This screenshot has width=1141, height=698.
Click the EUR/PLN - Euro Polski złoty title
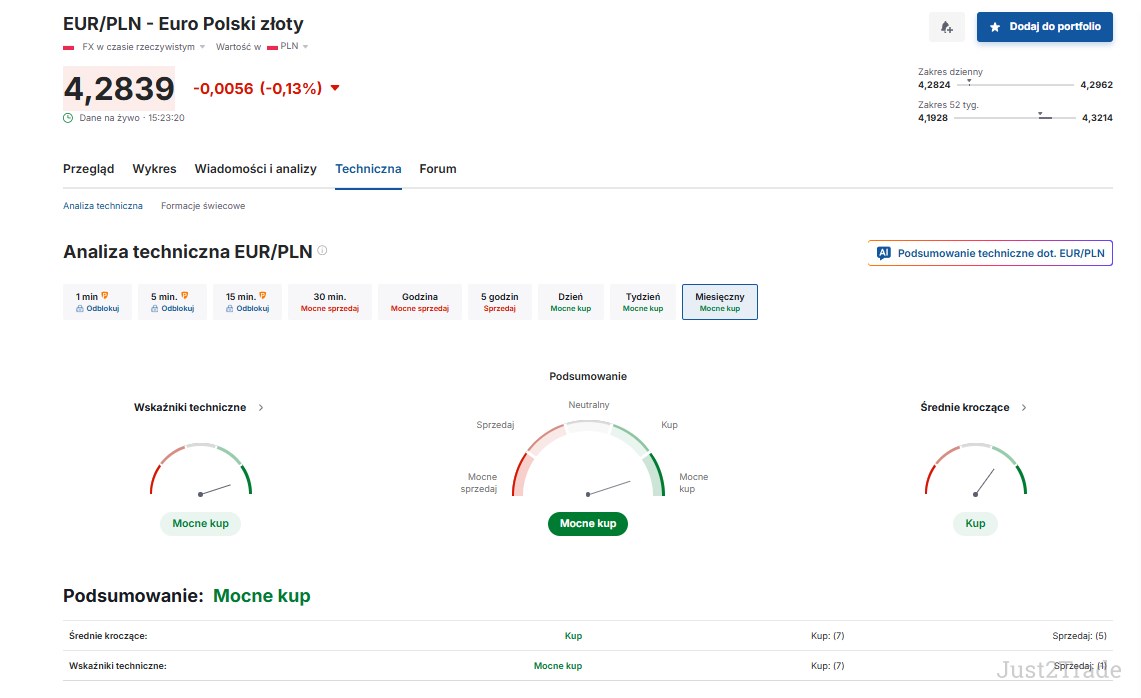coord(183,24)
